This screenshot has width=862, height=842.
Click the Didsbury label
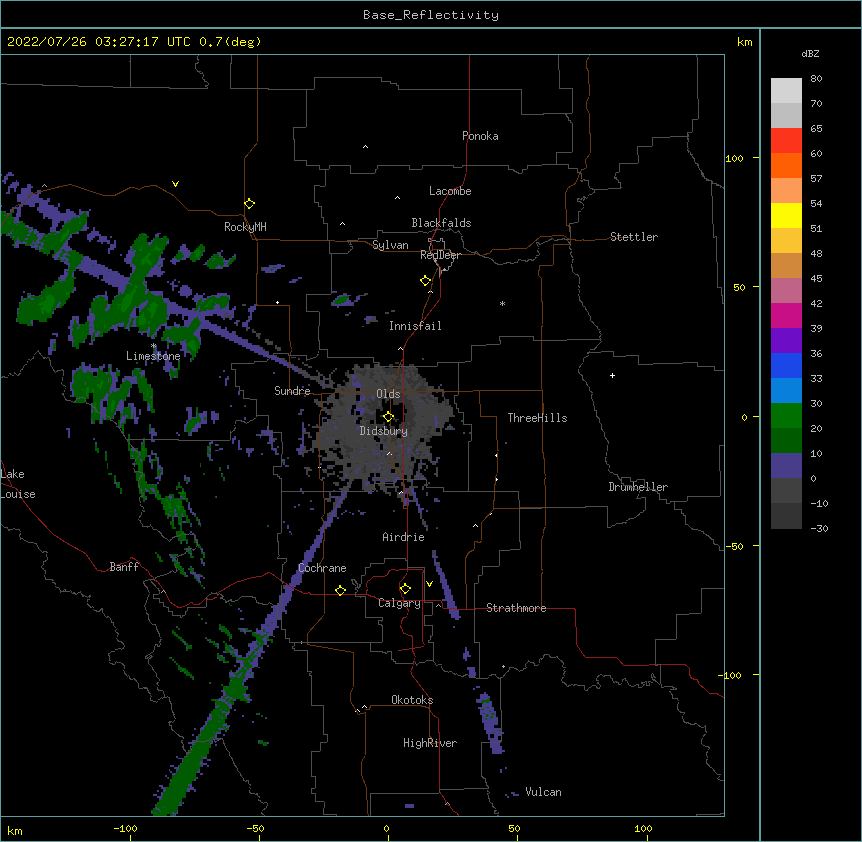coord(384,431)
